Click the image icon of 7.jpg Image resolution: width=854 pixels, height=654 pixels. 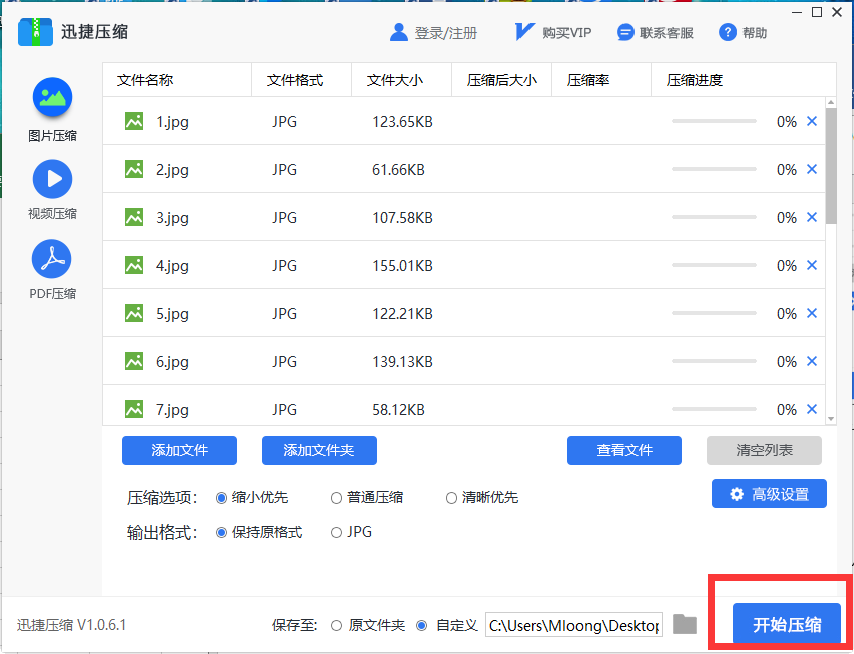coord(134,408)
